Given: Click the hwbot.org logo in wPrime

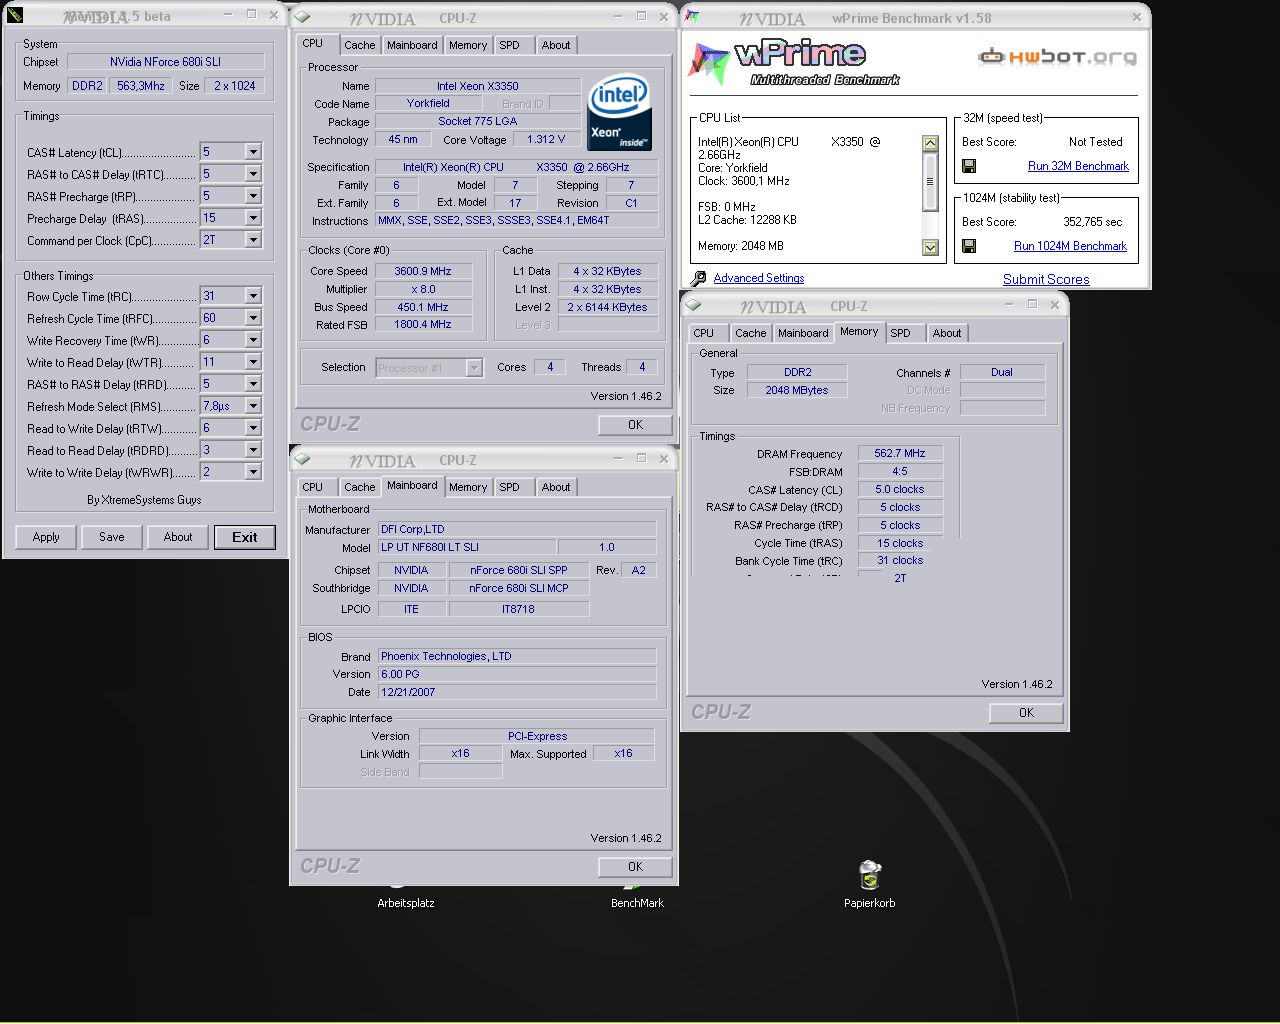Looking at the screenshot, I should click(1057, 57).
